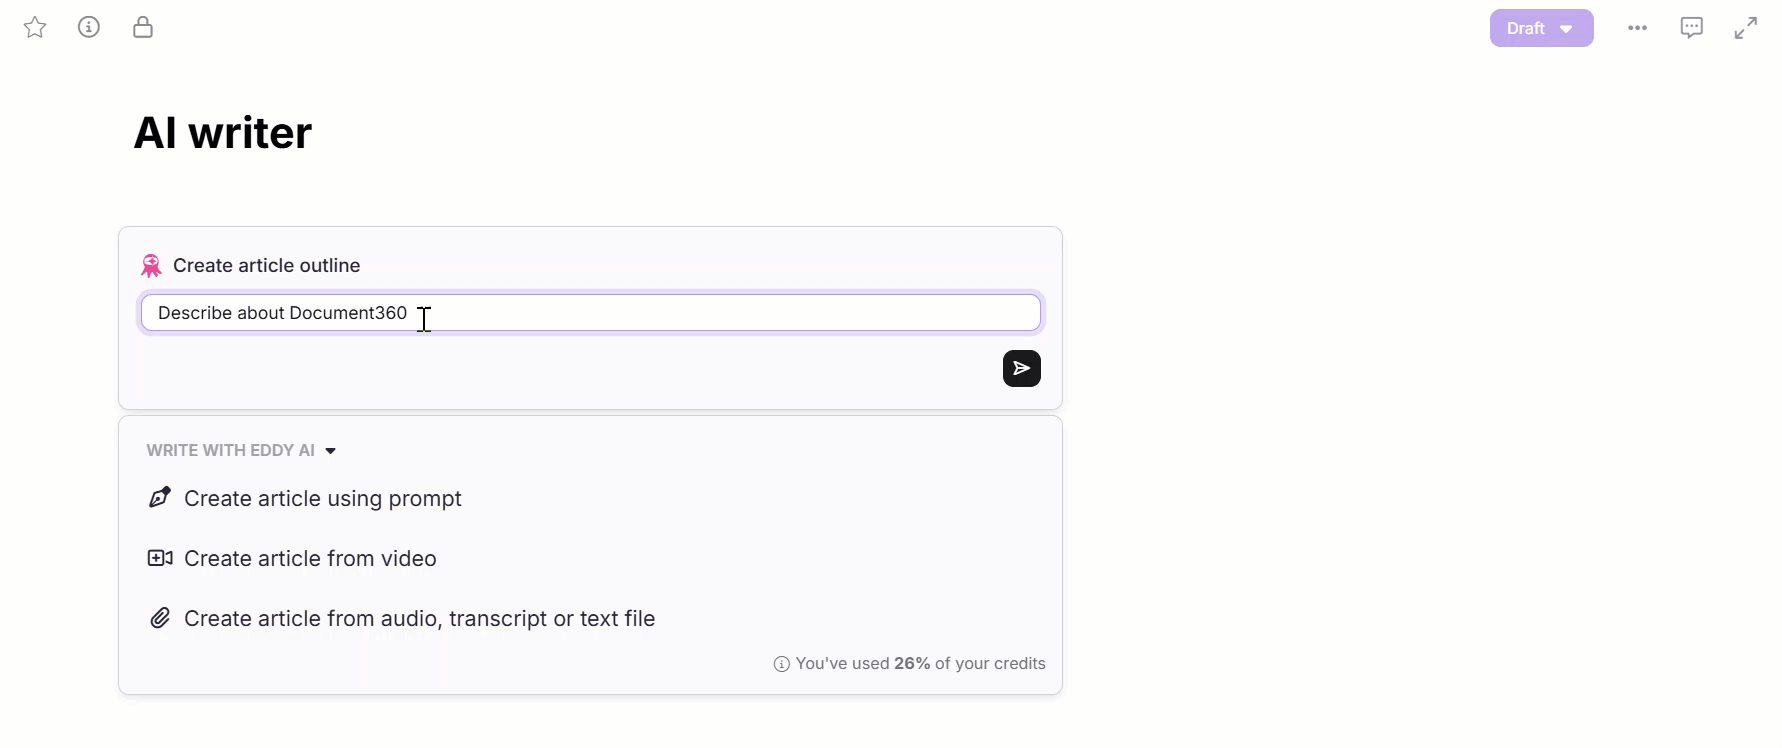Image resolution: width=1782 pixels, height=748 pixels.
Task: Click the credits usage info icon
Action: (782, 664)
